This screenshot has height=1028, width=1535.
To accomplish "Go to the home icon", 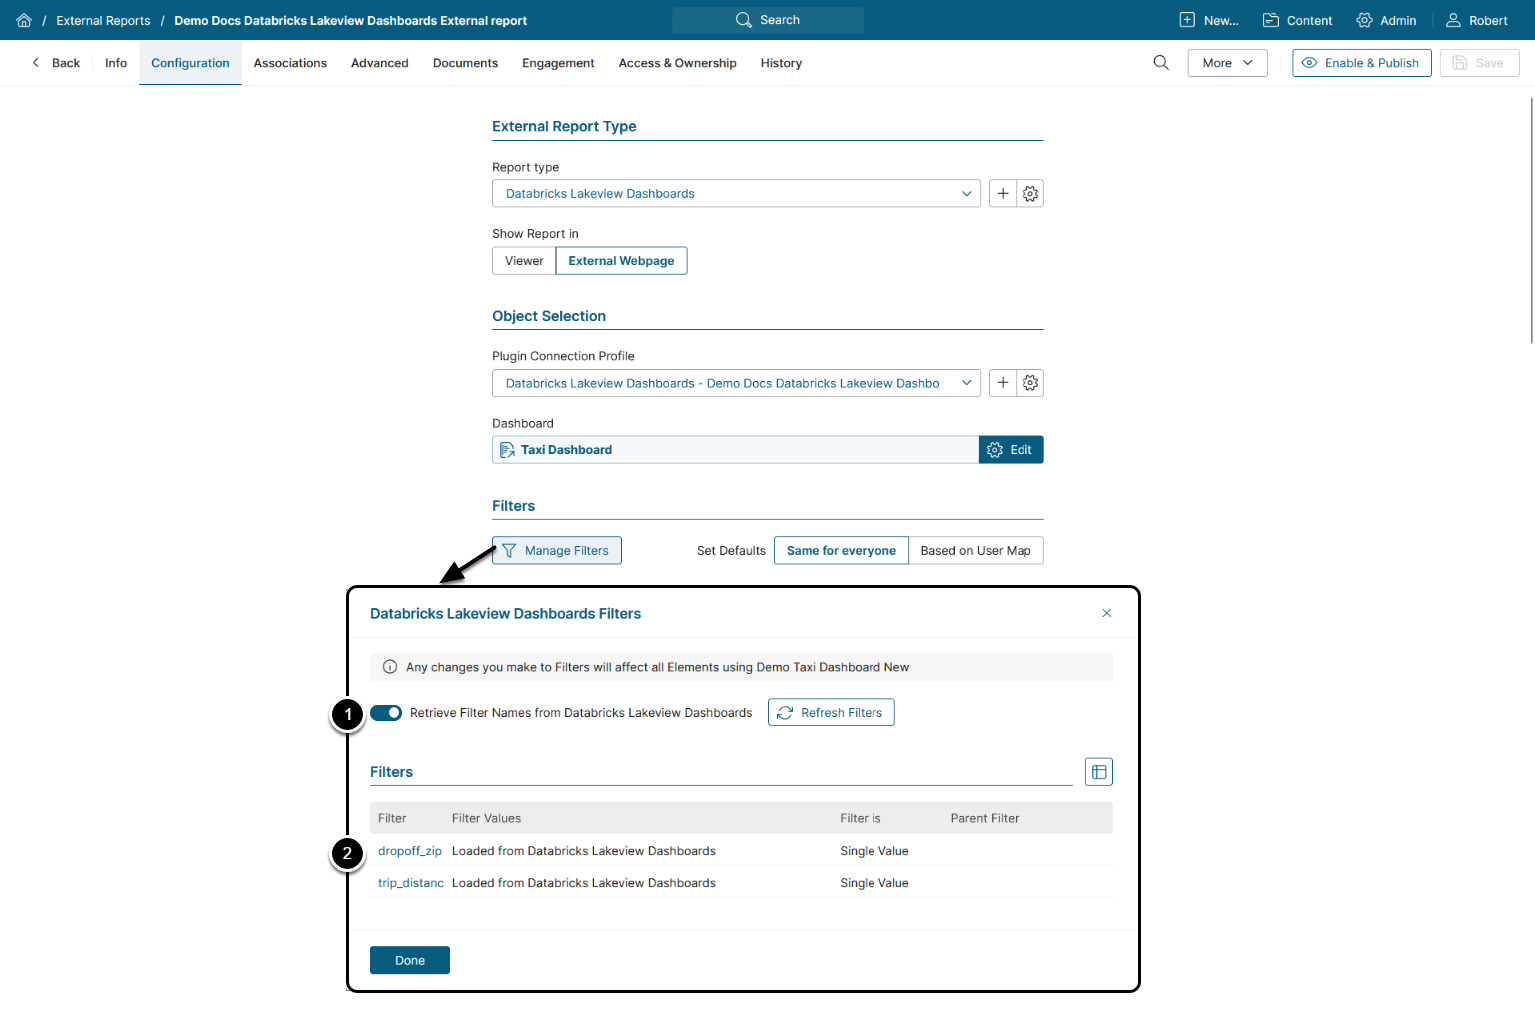I will pos(24,20).
